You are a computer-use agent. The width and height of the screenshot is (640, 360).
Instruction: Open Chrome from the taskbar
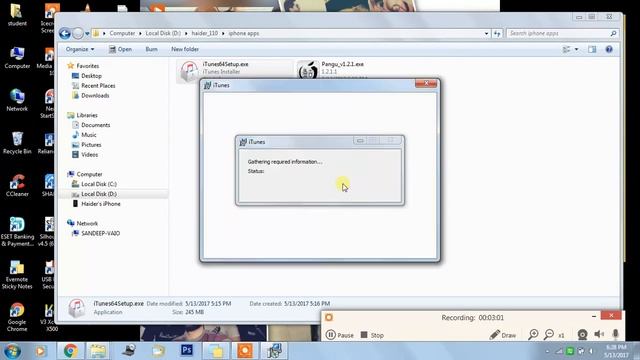point(70,351)
